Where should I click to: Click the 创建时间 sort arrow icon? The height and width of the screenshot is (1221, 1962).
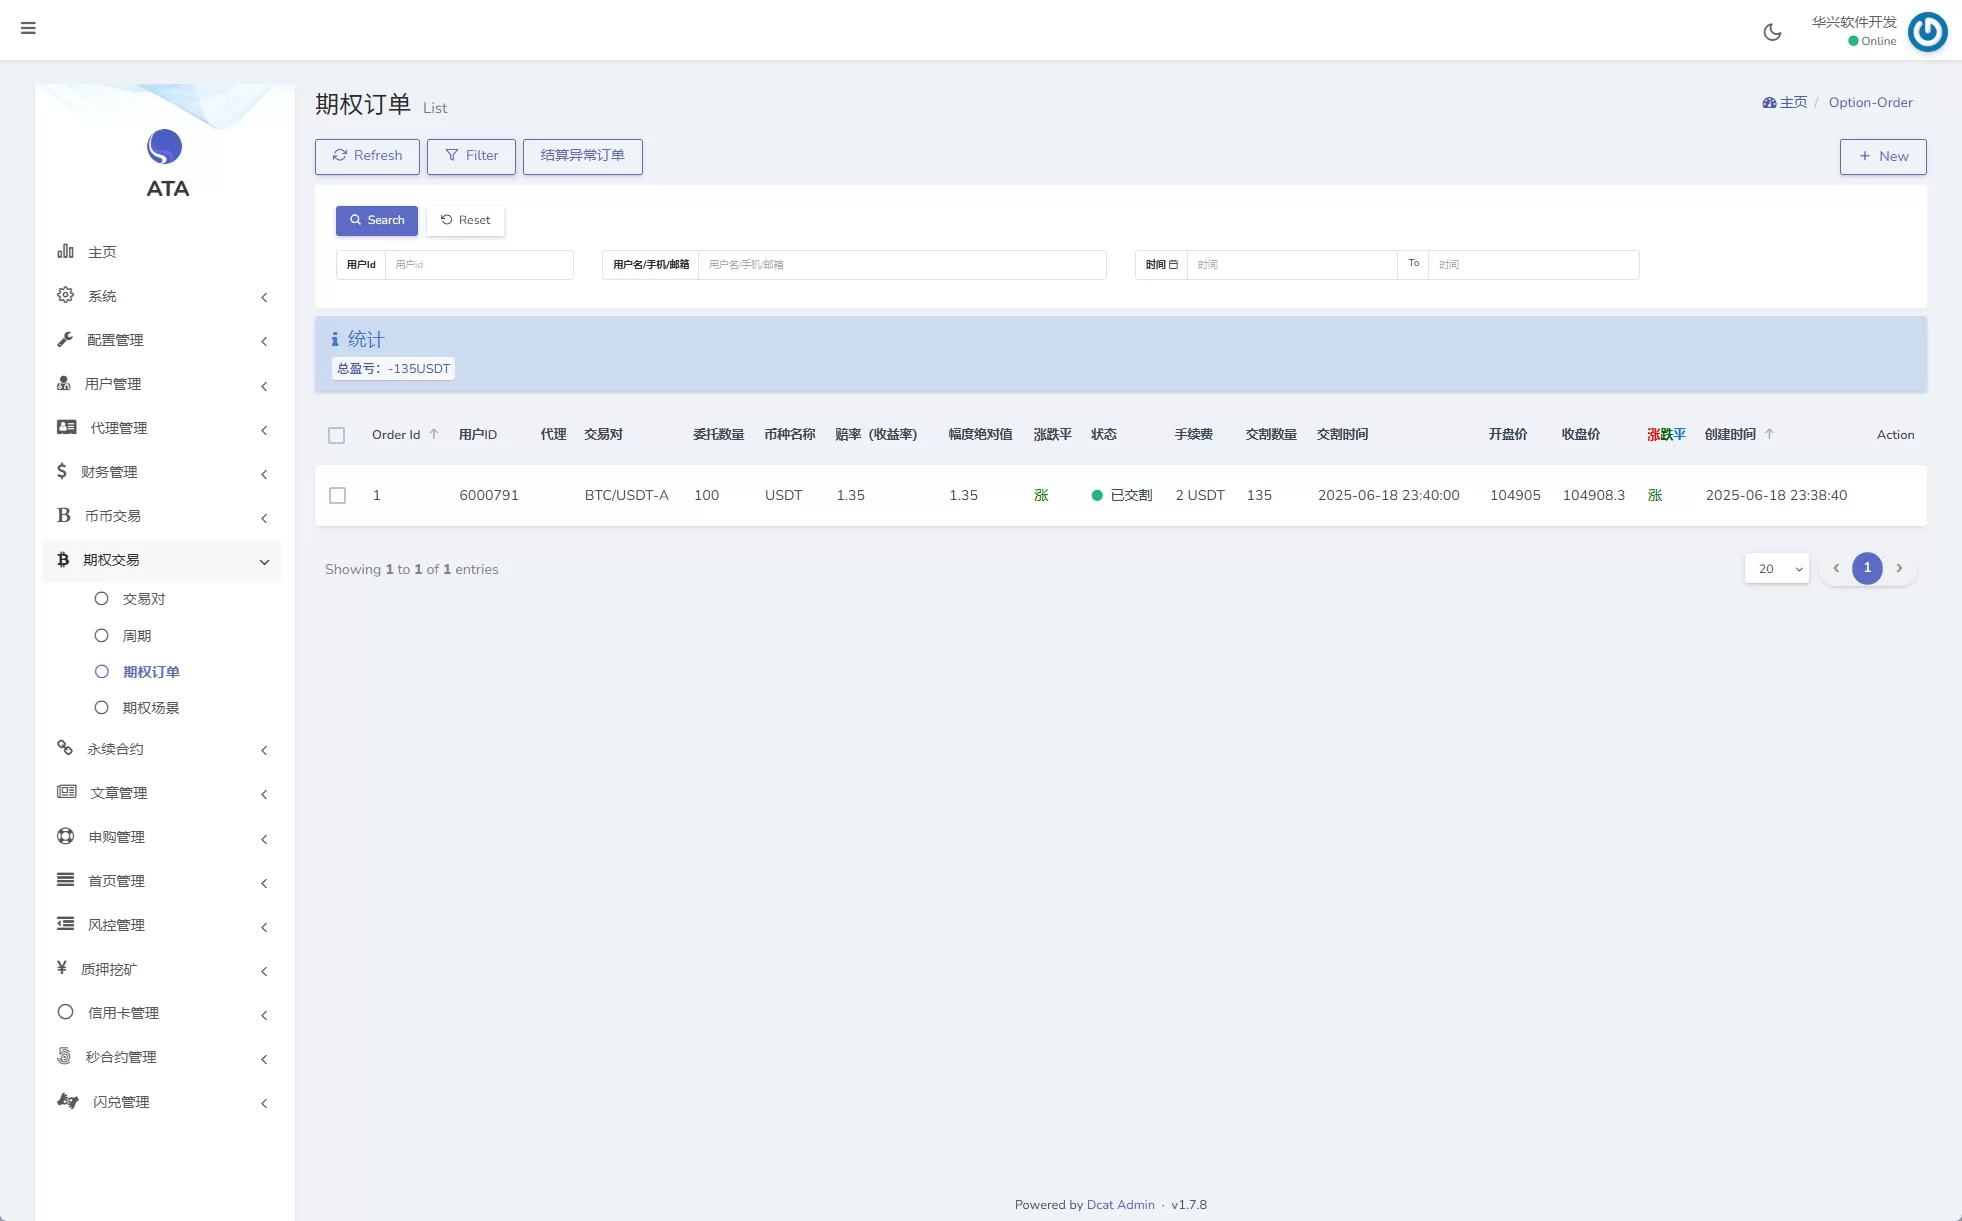pyautogui.click(x=1769, y=434)
